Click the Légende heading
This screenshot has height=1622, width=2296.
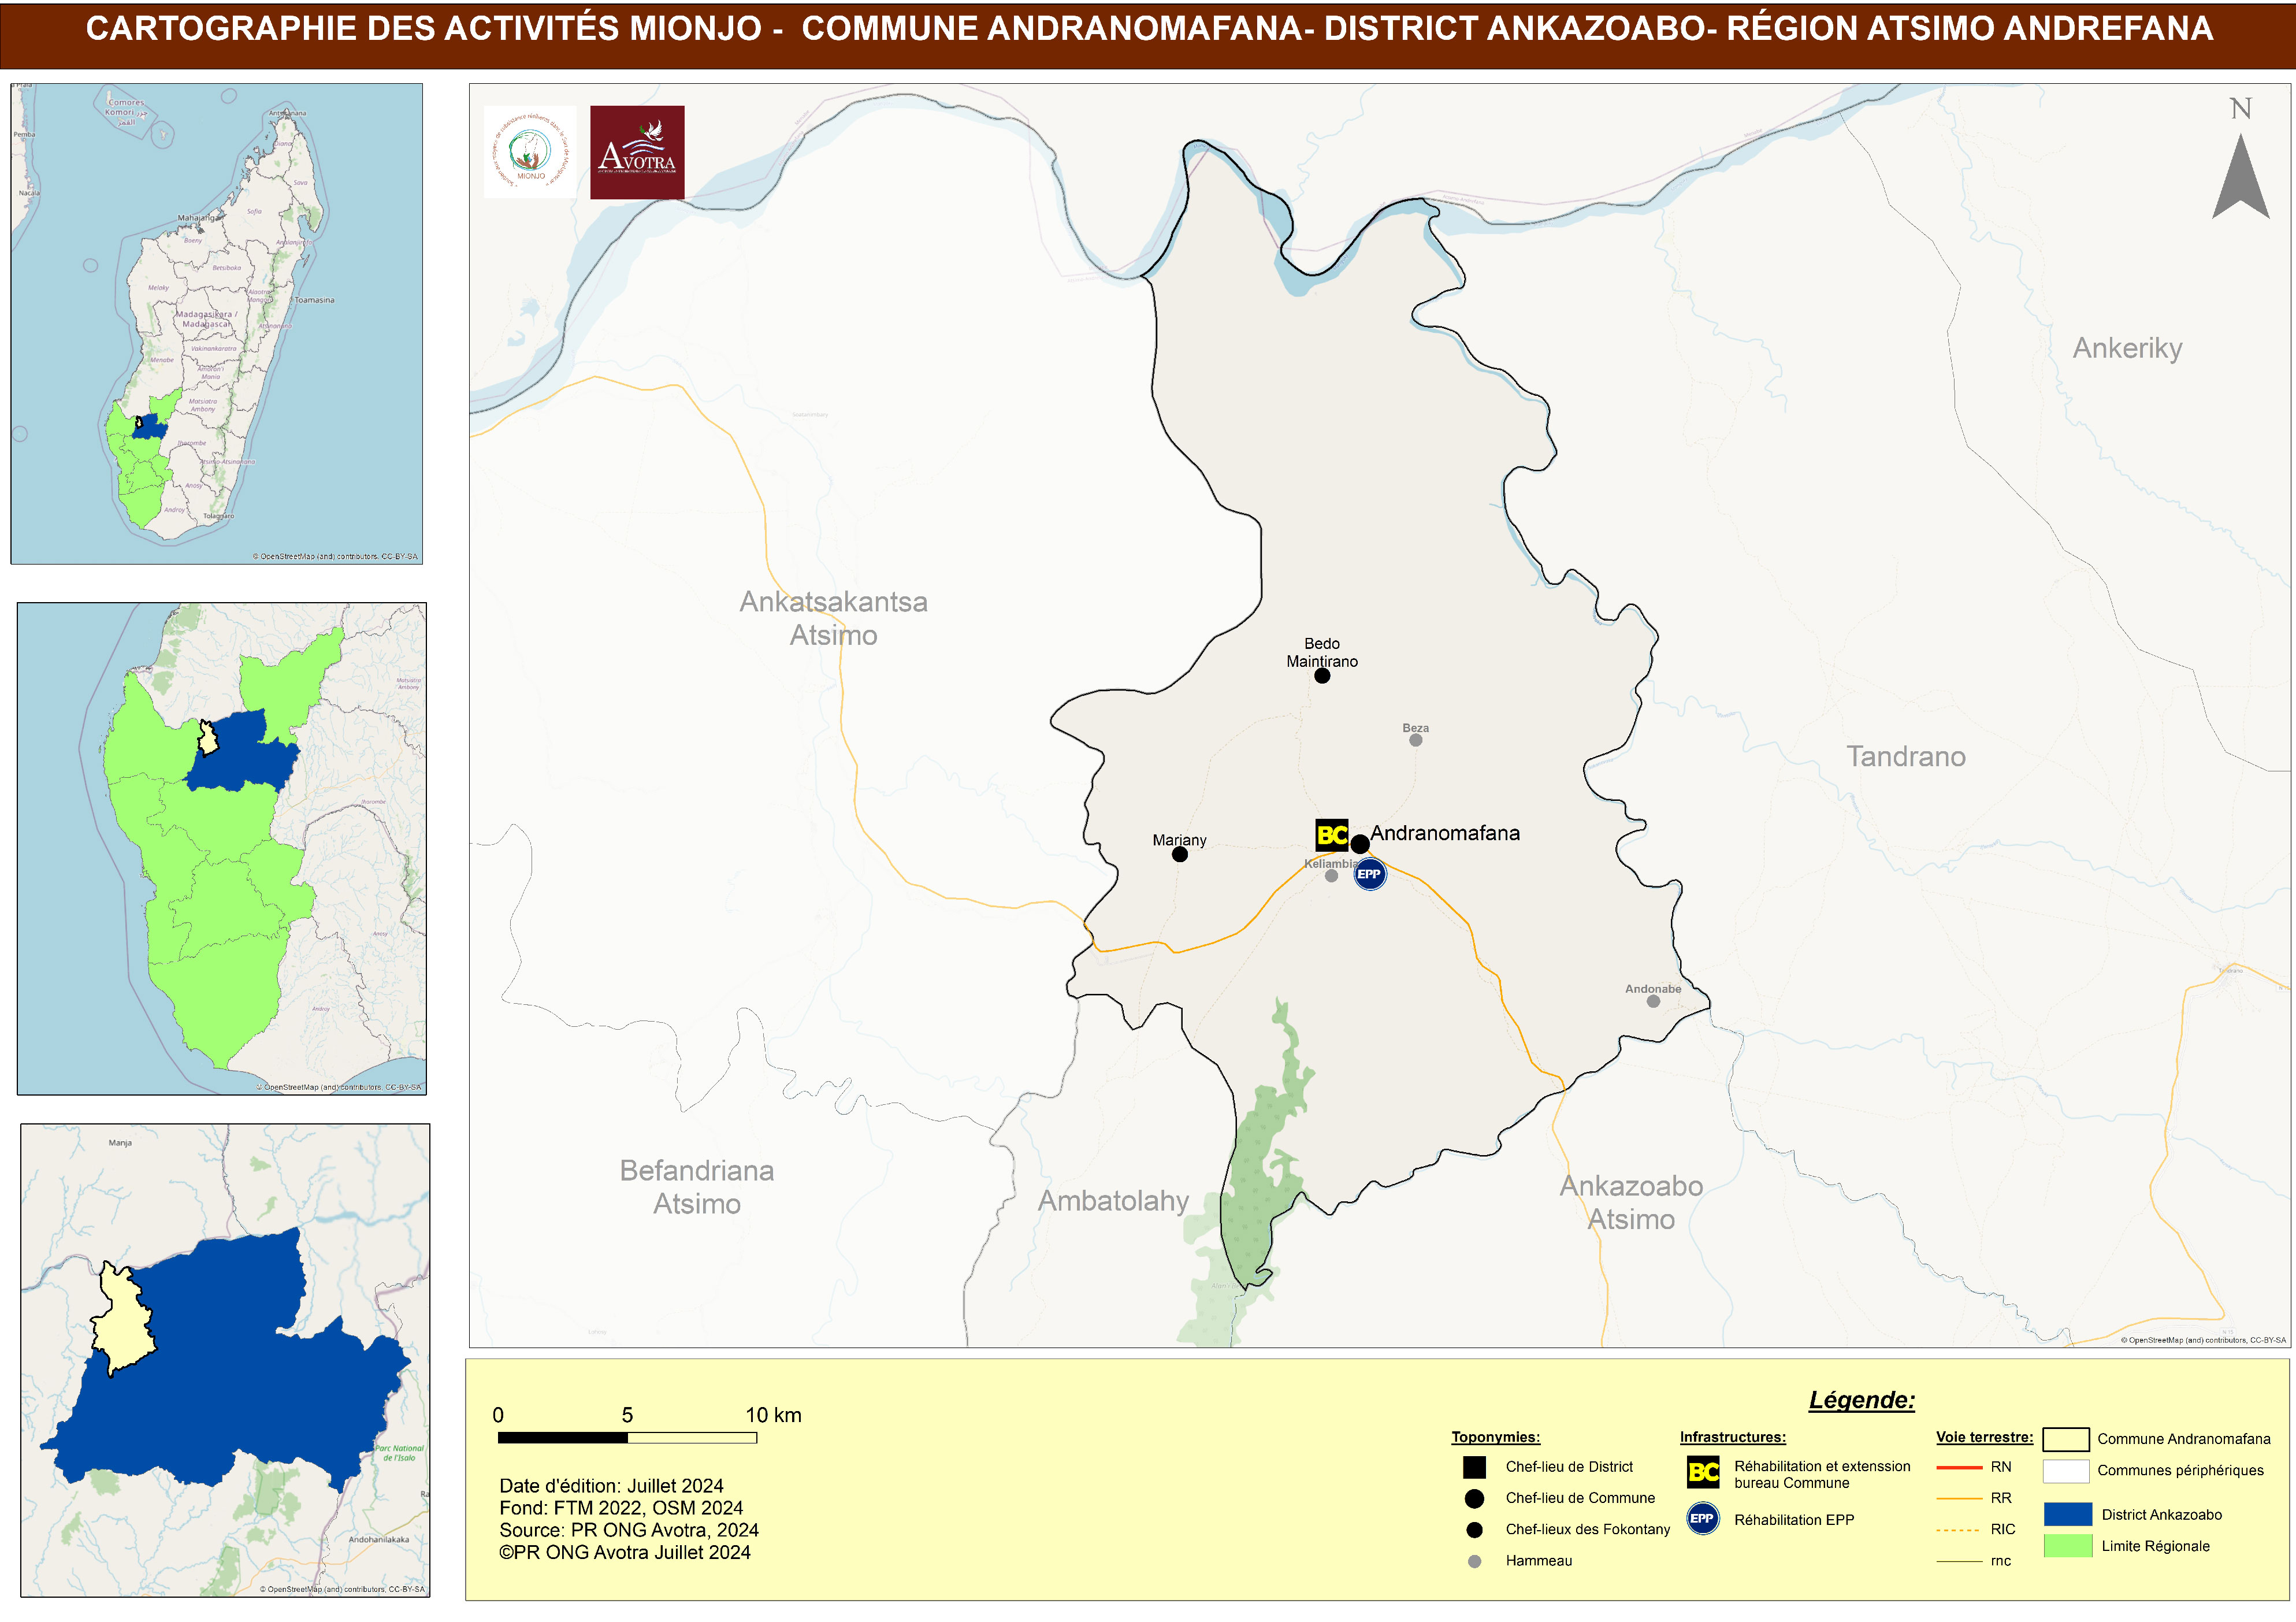pos(1861,1399)
